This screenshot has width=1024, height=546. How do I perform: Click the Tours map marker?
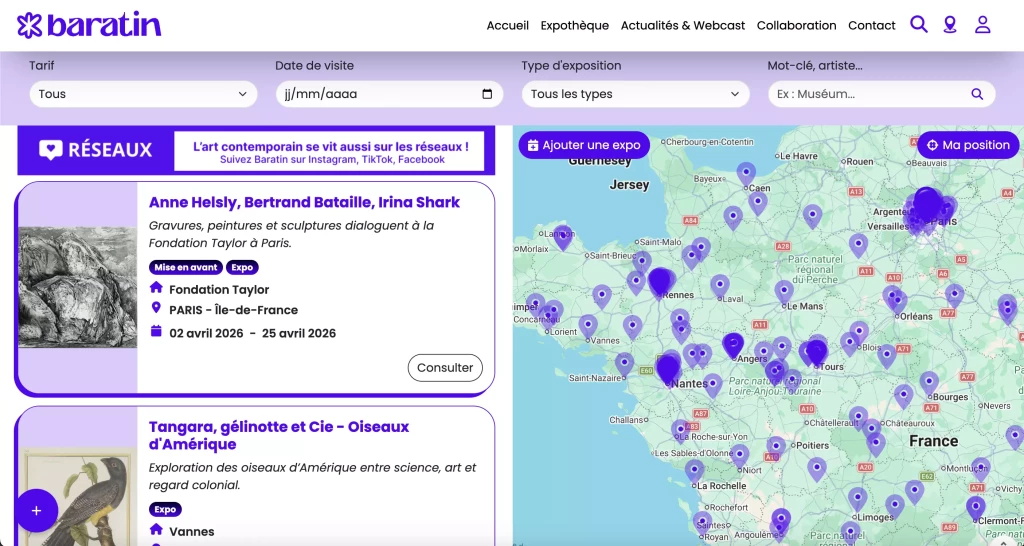tap(816, 351)
